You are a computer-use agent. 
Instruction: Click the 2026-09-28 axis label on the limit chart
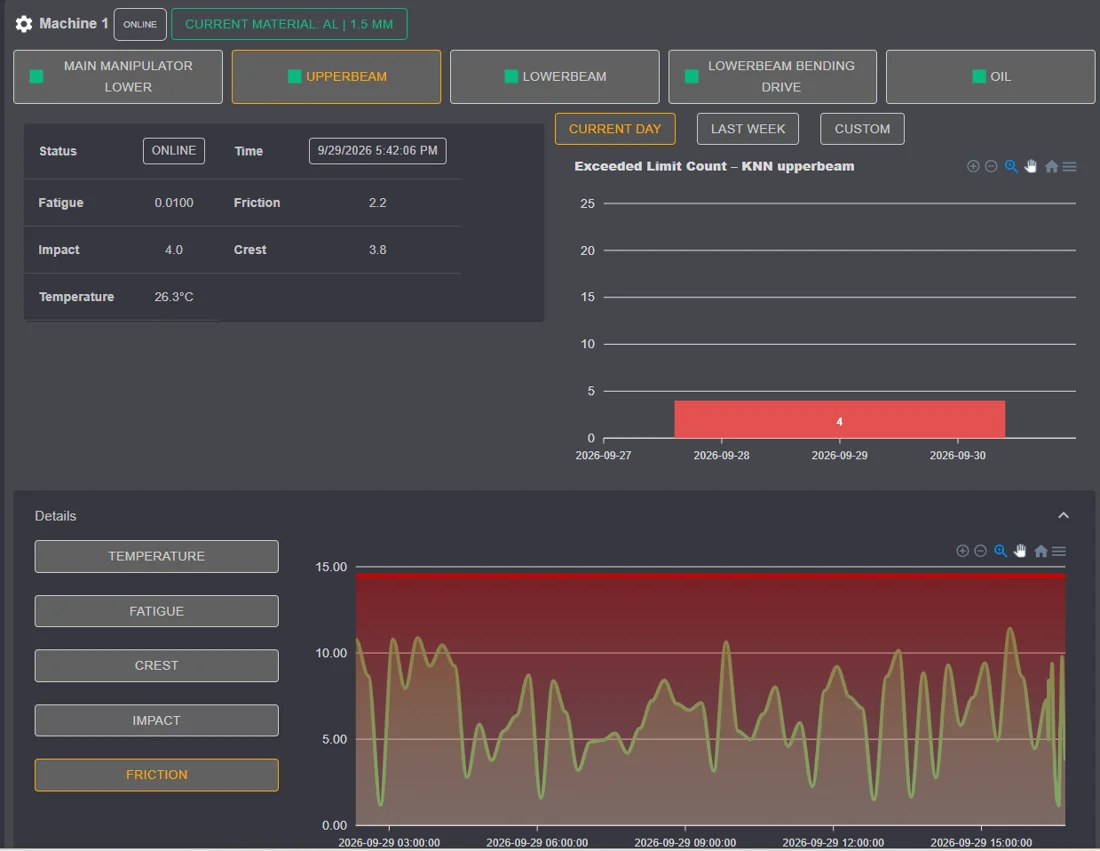coord(721,455)
